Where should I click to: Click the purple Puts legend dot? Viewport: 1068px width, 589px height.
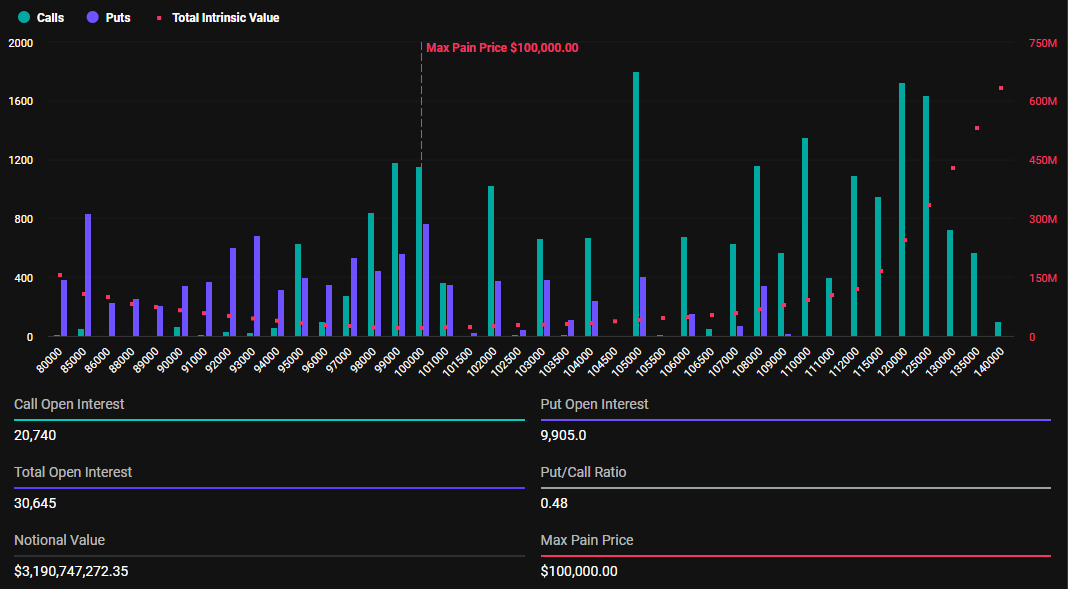tap(92, 18)
